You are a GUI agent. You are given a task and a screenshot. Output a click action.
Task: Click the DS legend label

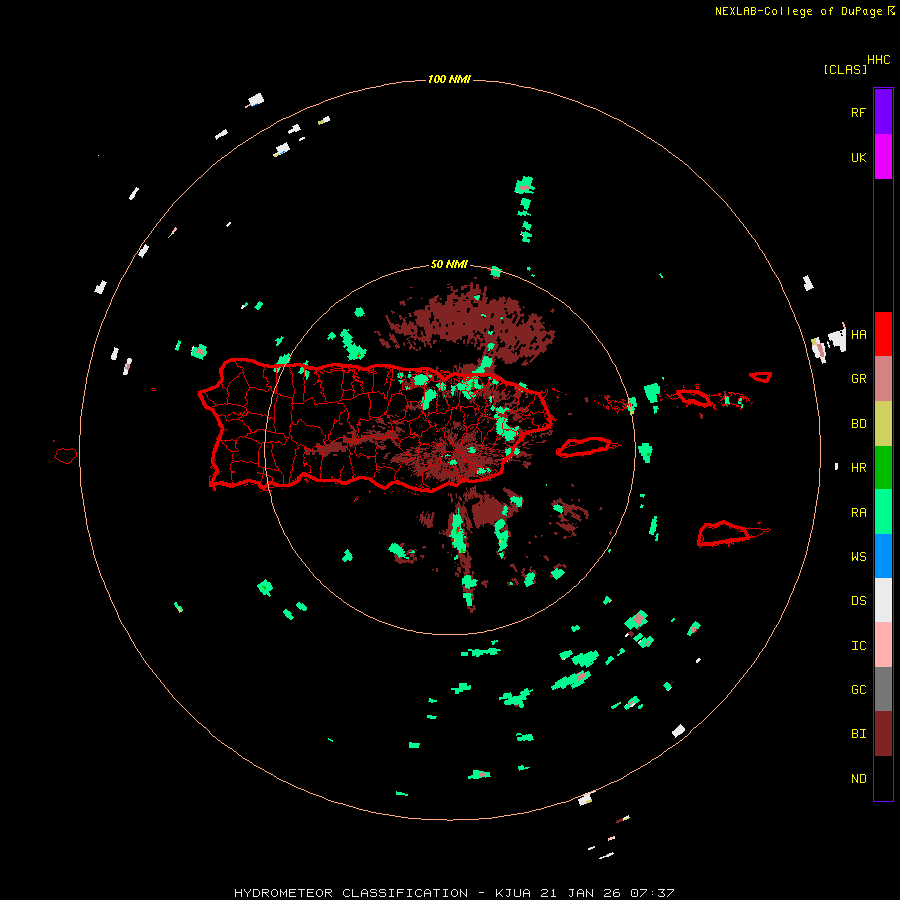pyautogui.click(x=858, y=600)
